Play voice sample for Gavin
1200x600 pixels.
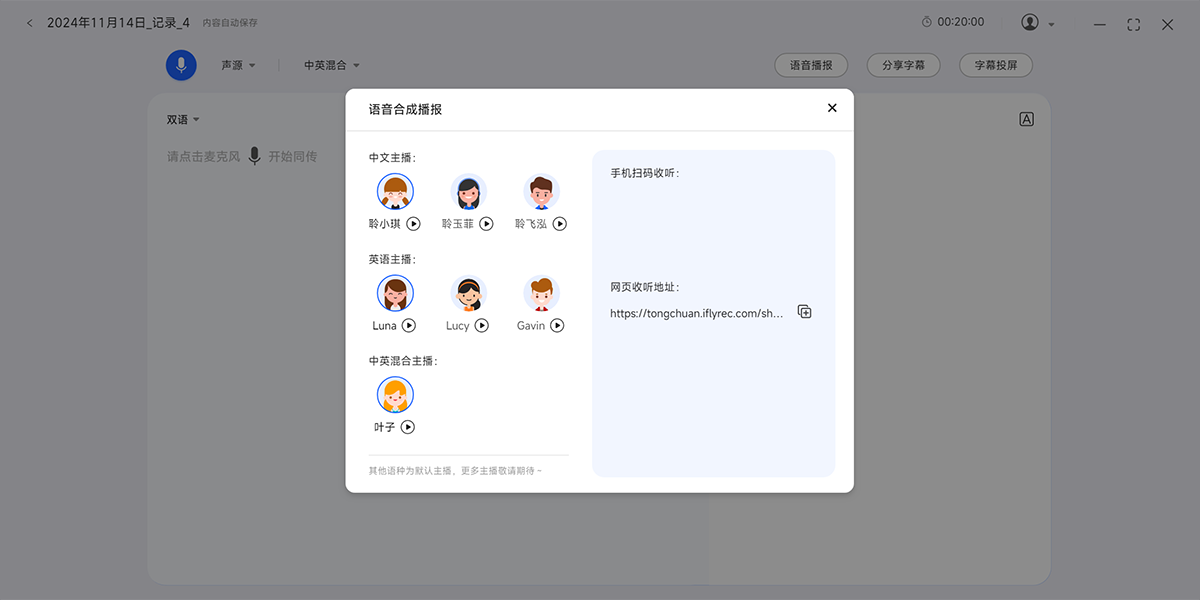click(557, 326)
